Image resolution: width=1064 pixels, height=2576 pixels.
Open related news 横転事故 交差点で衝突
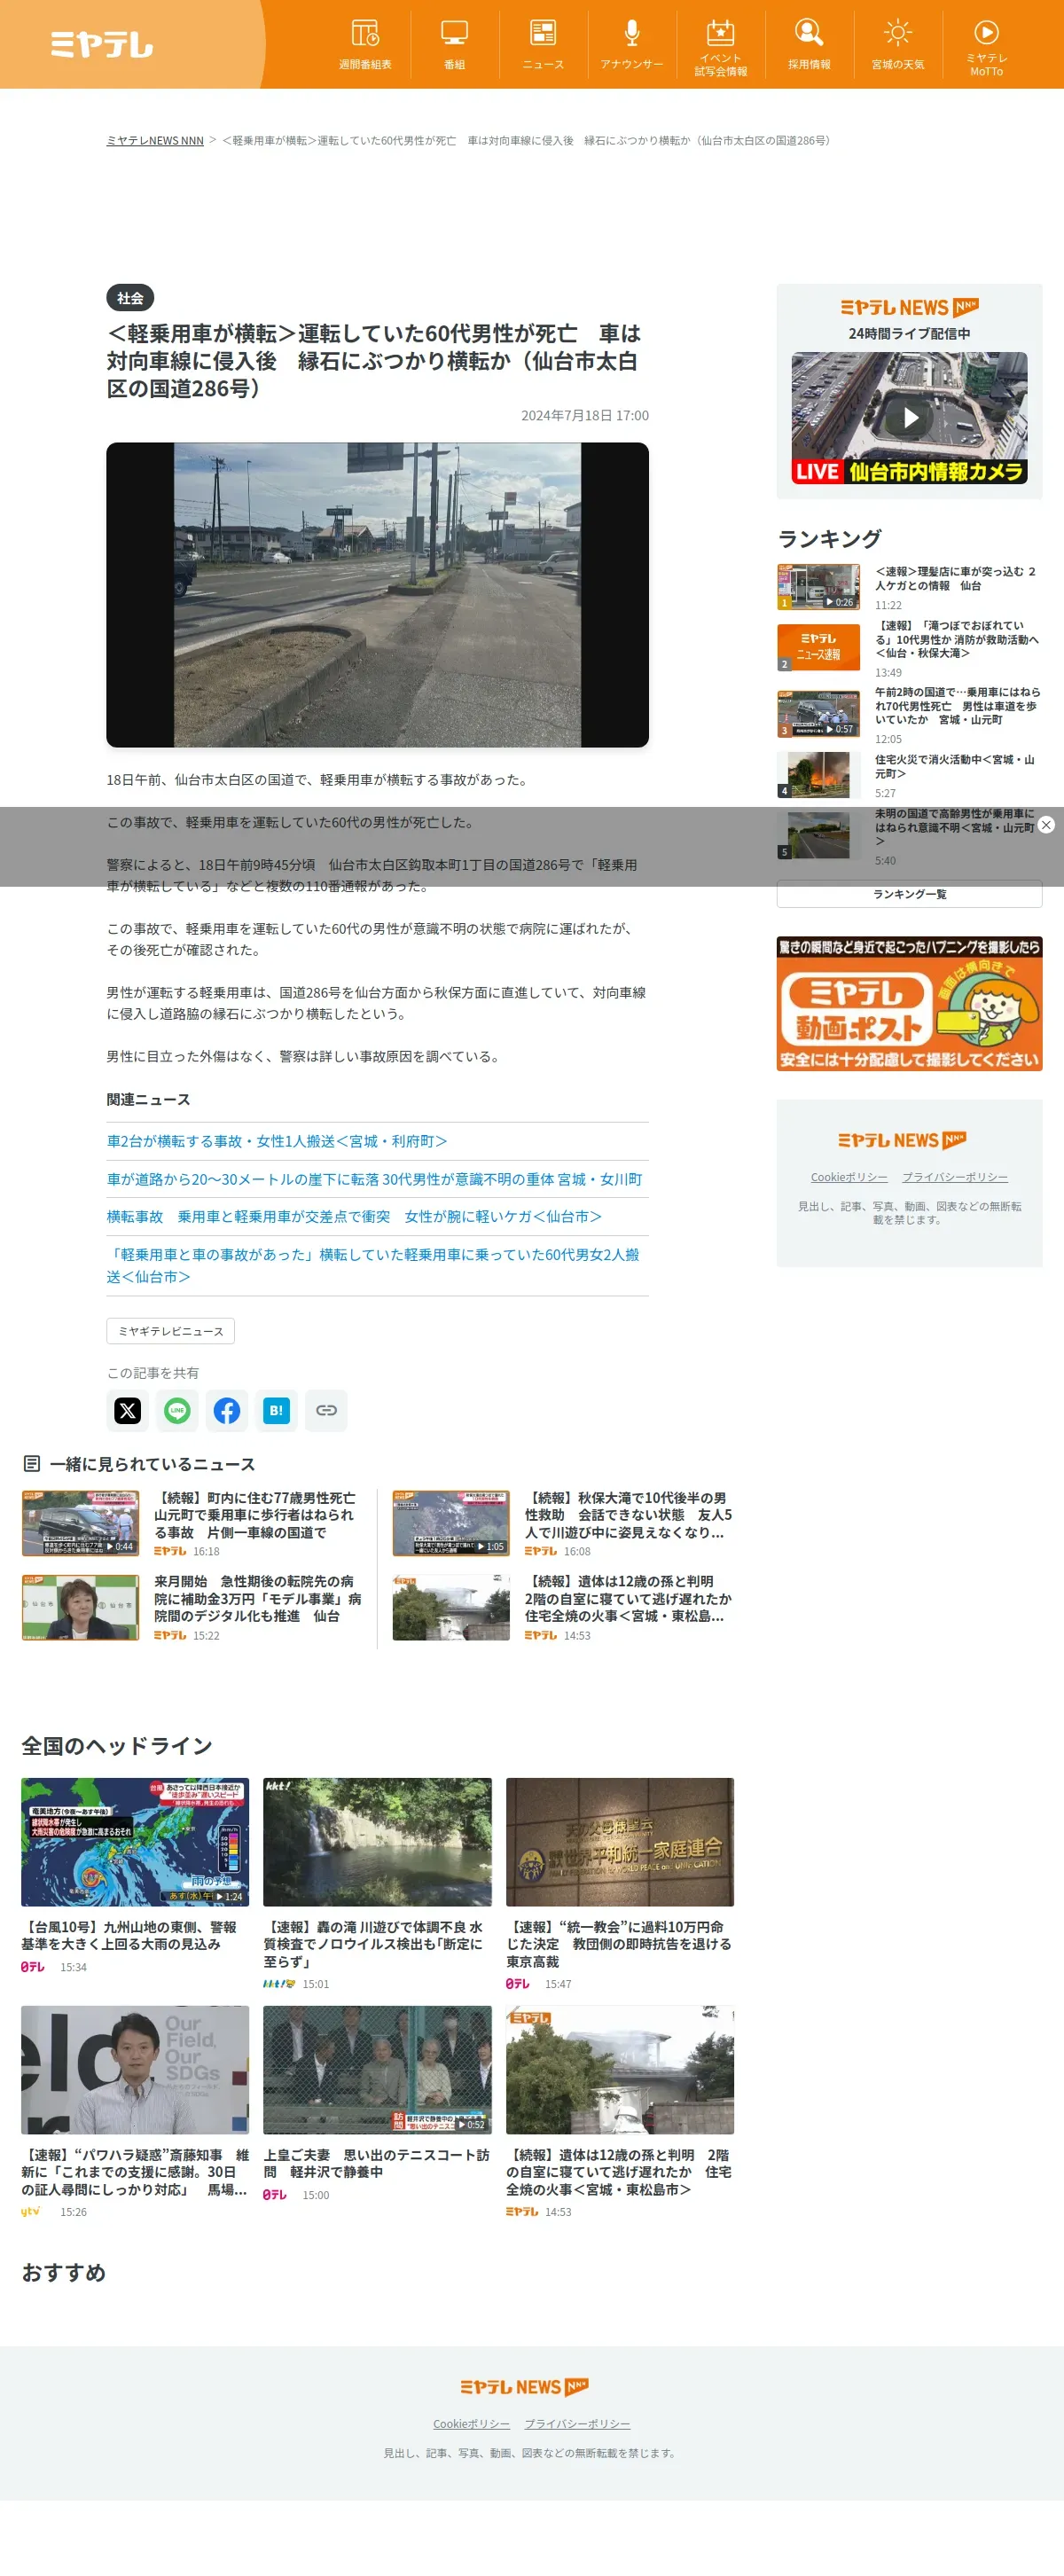[x=354, y=1216]
